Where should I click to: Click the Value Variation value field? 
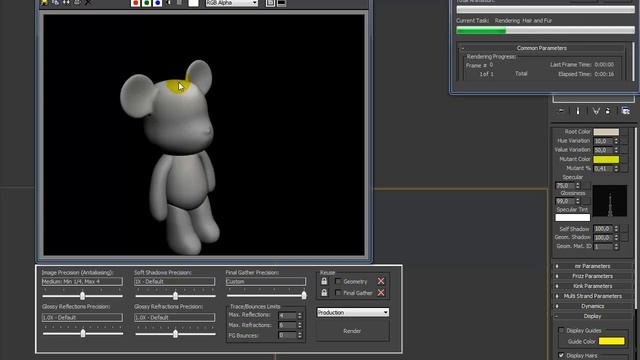pyautogui.click(x=603, y=150)
